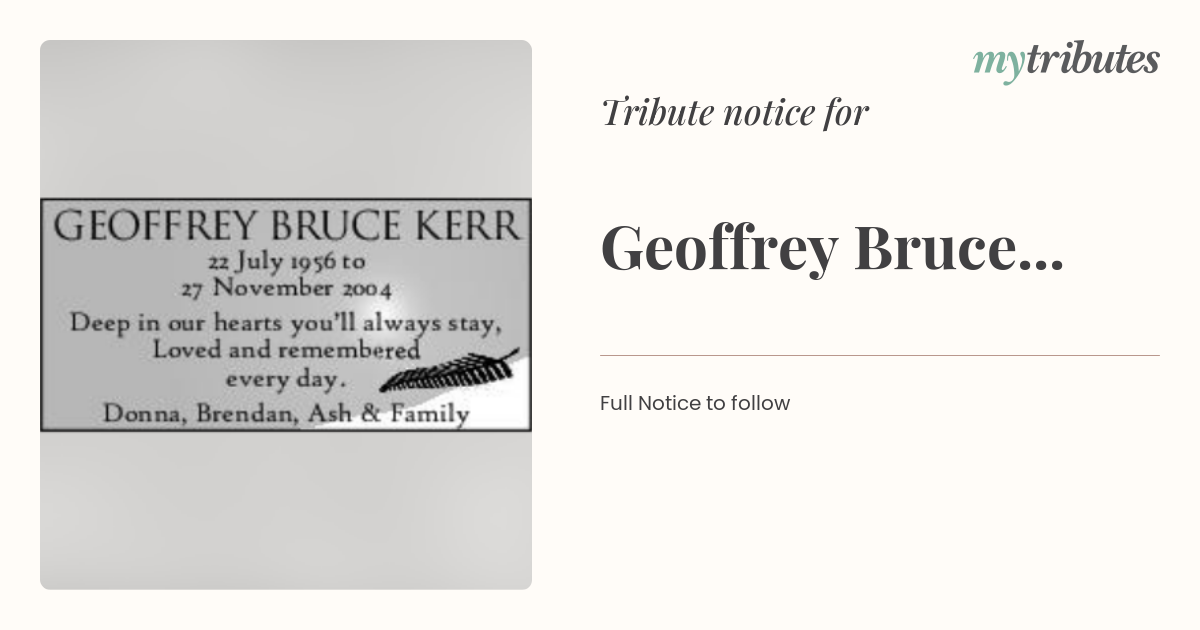Click the "Full Notice to follow" text
This screenshot has width=1200, height=630.
click(x=695, y=403)
